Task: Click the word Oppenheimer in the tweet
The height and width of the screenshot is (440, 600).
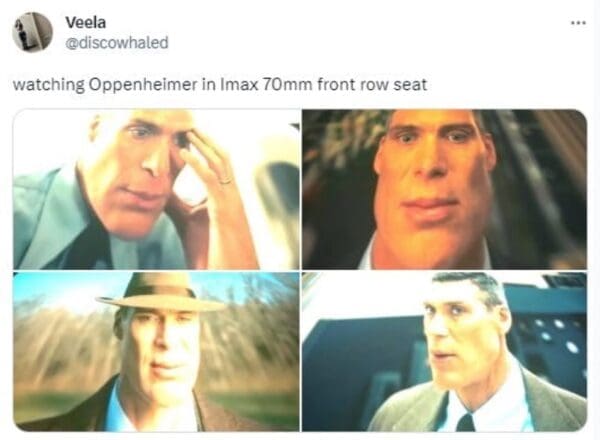Action: (x=143, y=85)
